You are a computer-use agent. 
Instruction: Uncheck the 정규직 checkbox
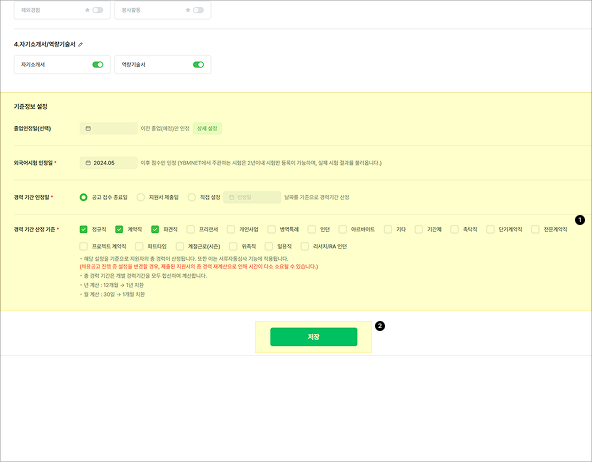(x=83, y=229)
